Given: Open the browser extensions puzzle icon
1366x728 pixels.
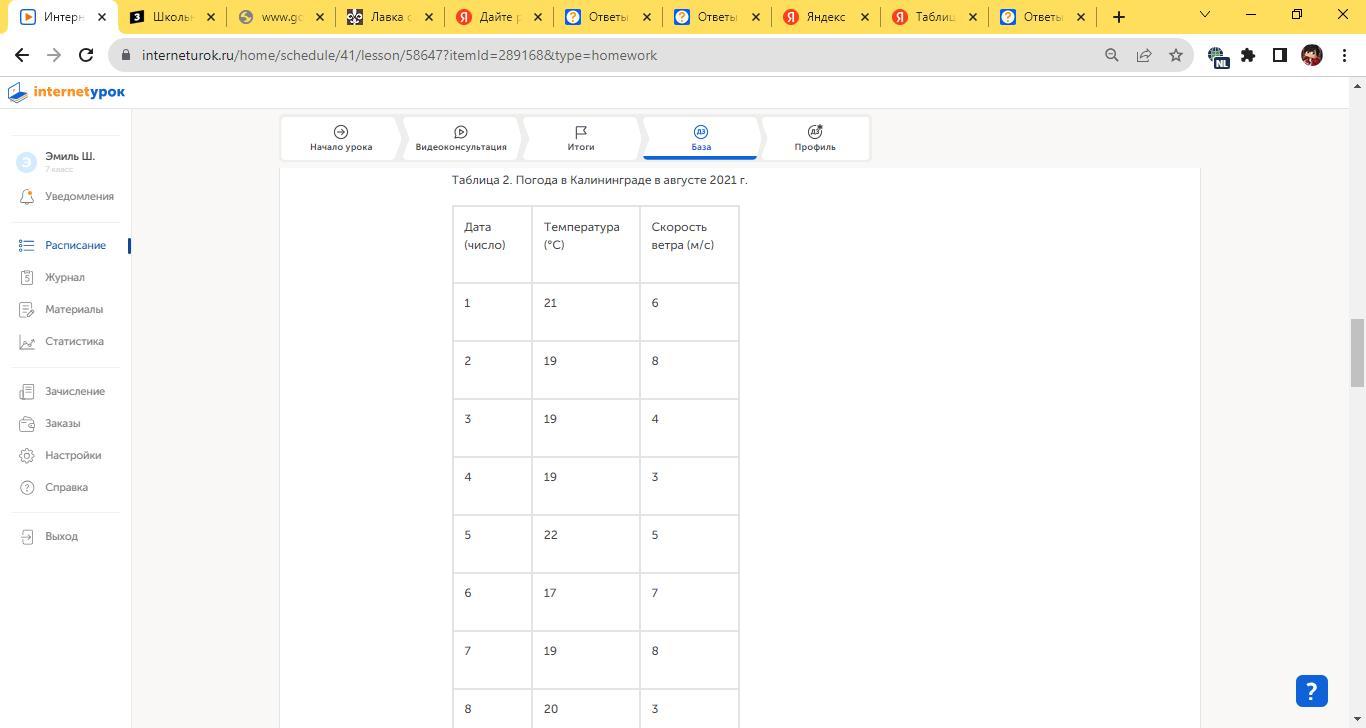Looking at the screenshot, I should coord(1248,55).
